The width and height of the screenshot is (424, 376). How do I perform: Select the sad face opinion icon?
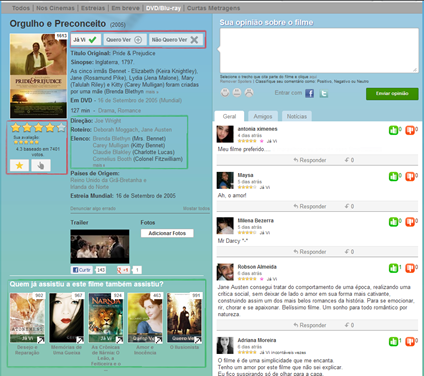click(249, 92)
